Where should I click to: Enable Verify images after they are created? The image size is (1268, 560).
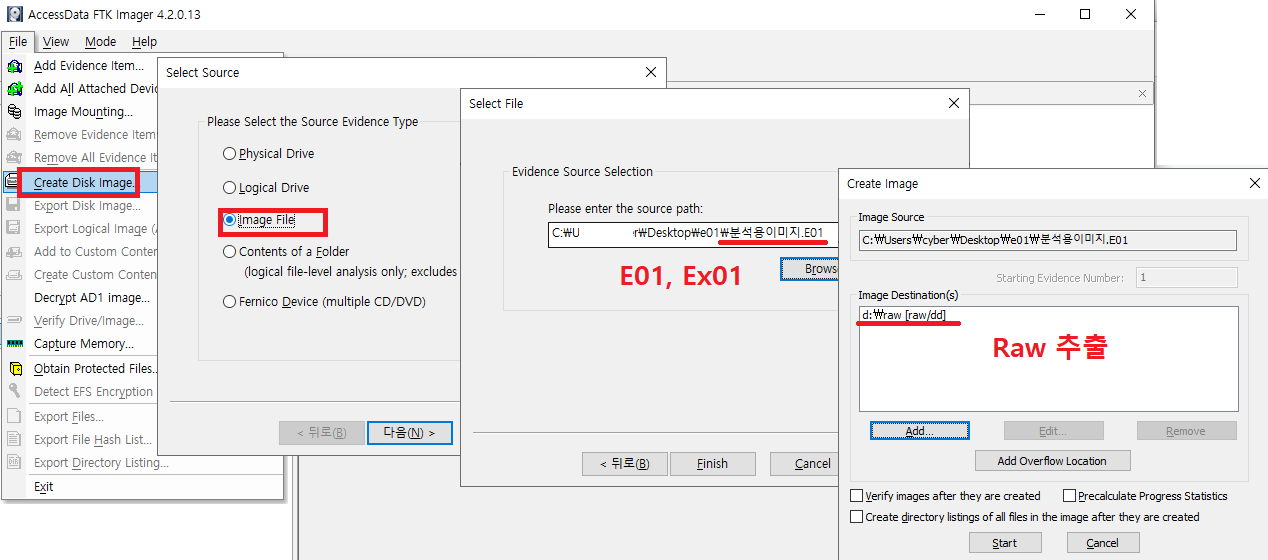pos(856,496)
